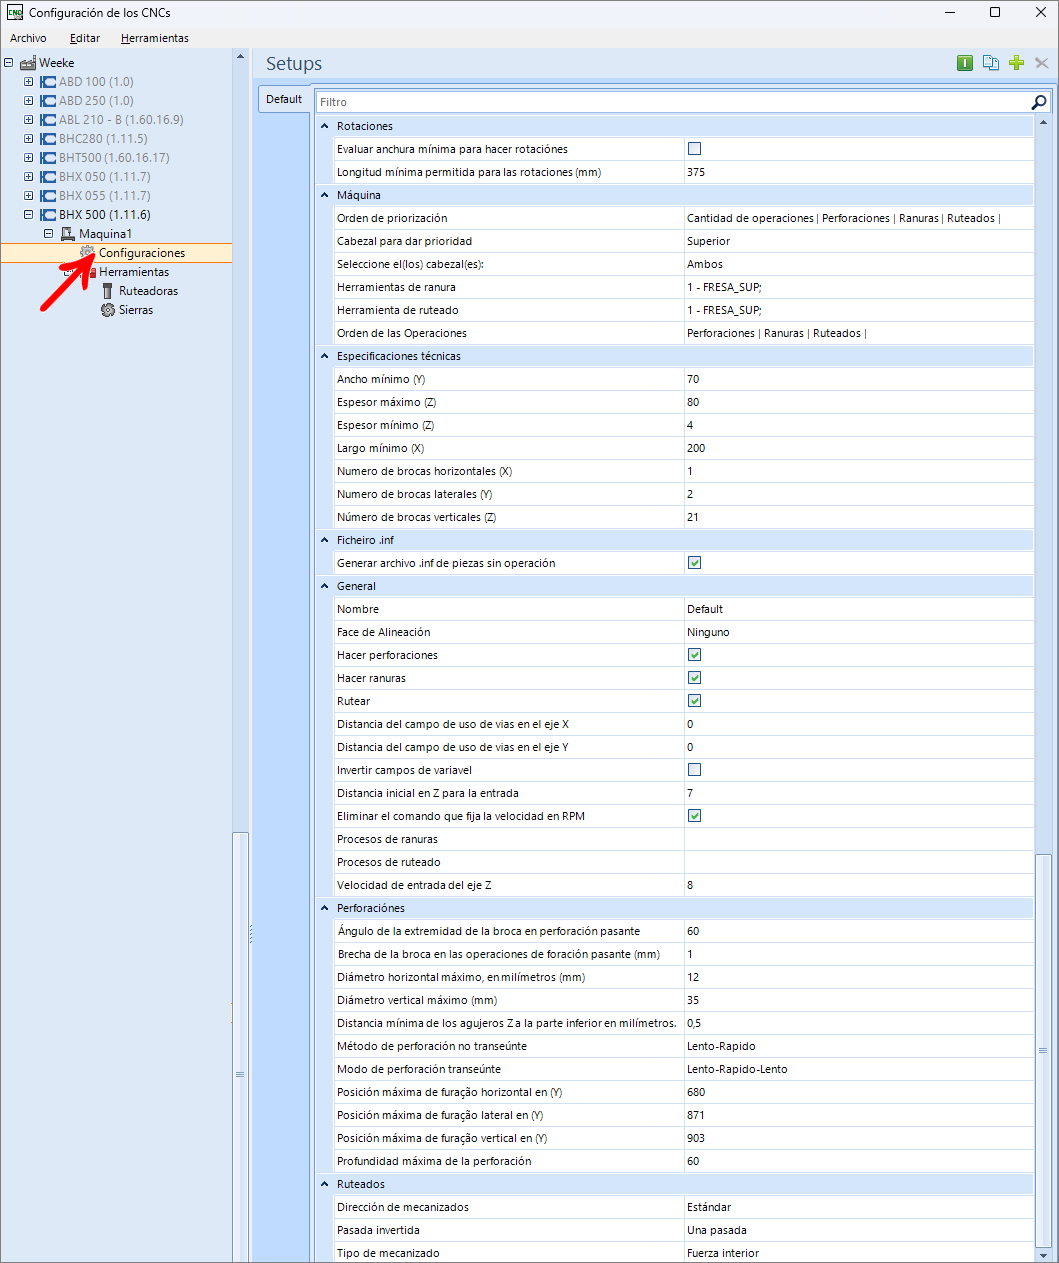This screenshot has height=1263, width=1059.
Task: Collapse the BHX 500 (1.11.6) node
Action: point(29,215)
